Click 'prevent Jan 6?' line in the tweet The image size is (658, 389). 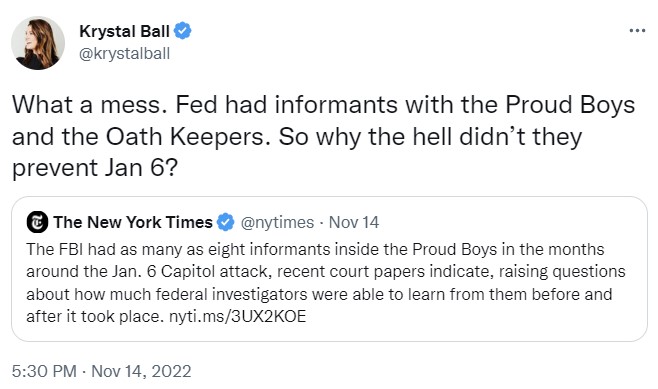(x=95, y=168)
